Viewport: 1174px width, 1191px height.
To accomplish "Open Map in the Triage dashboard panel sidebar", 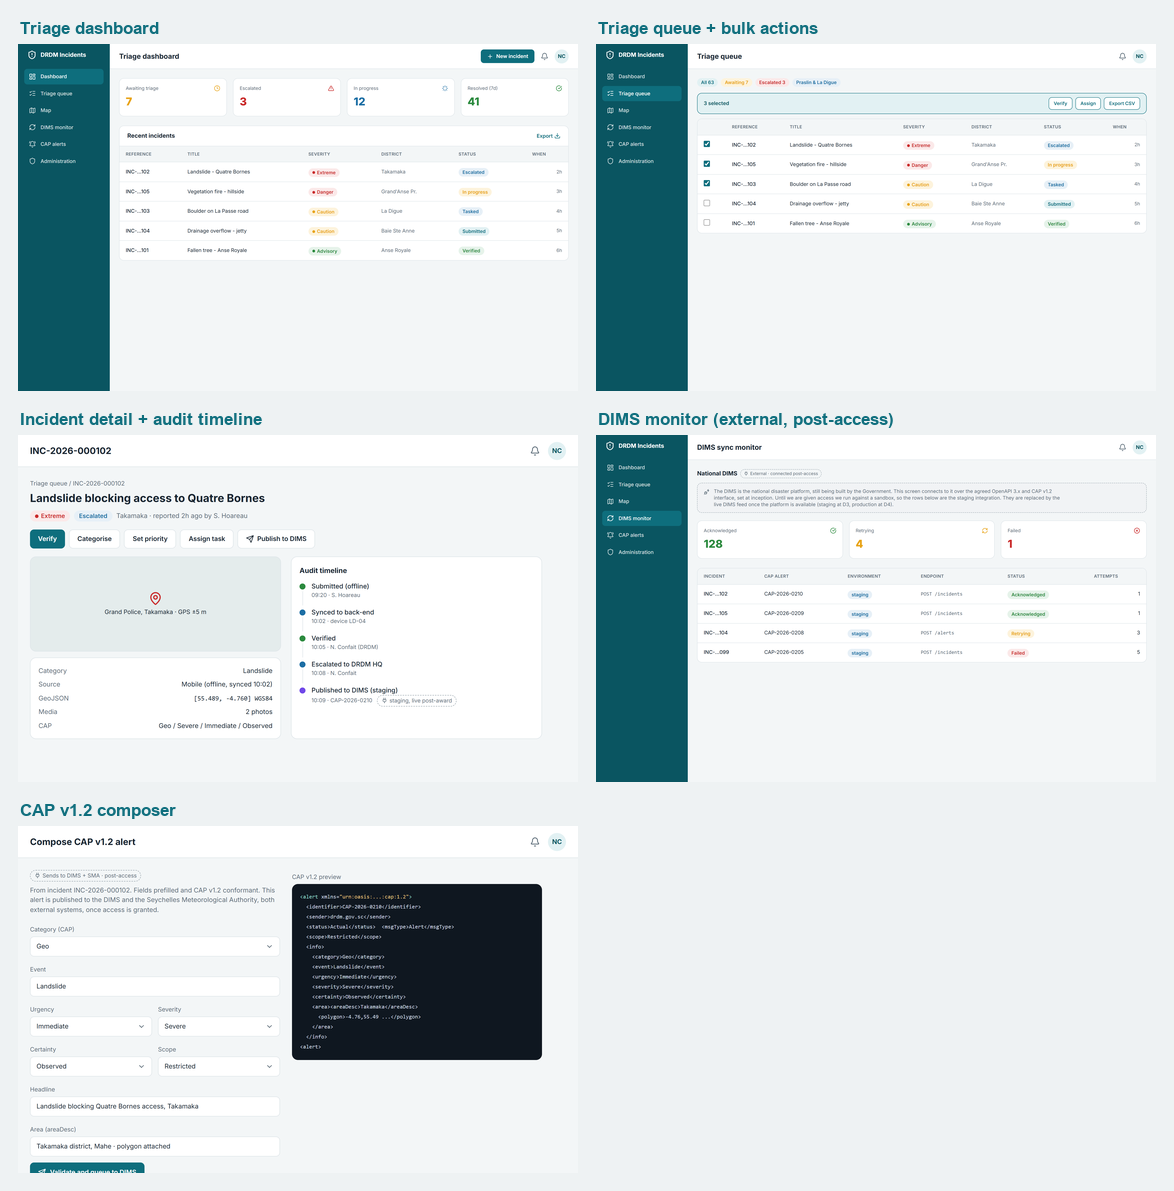I will coord(64,110).
